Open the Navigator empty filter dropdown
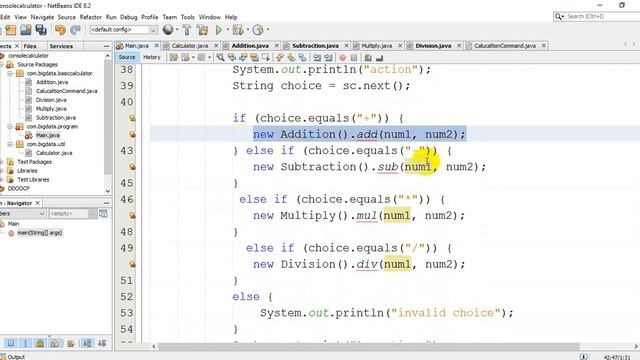 (92, 213)
